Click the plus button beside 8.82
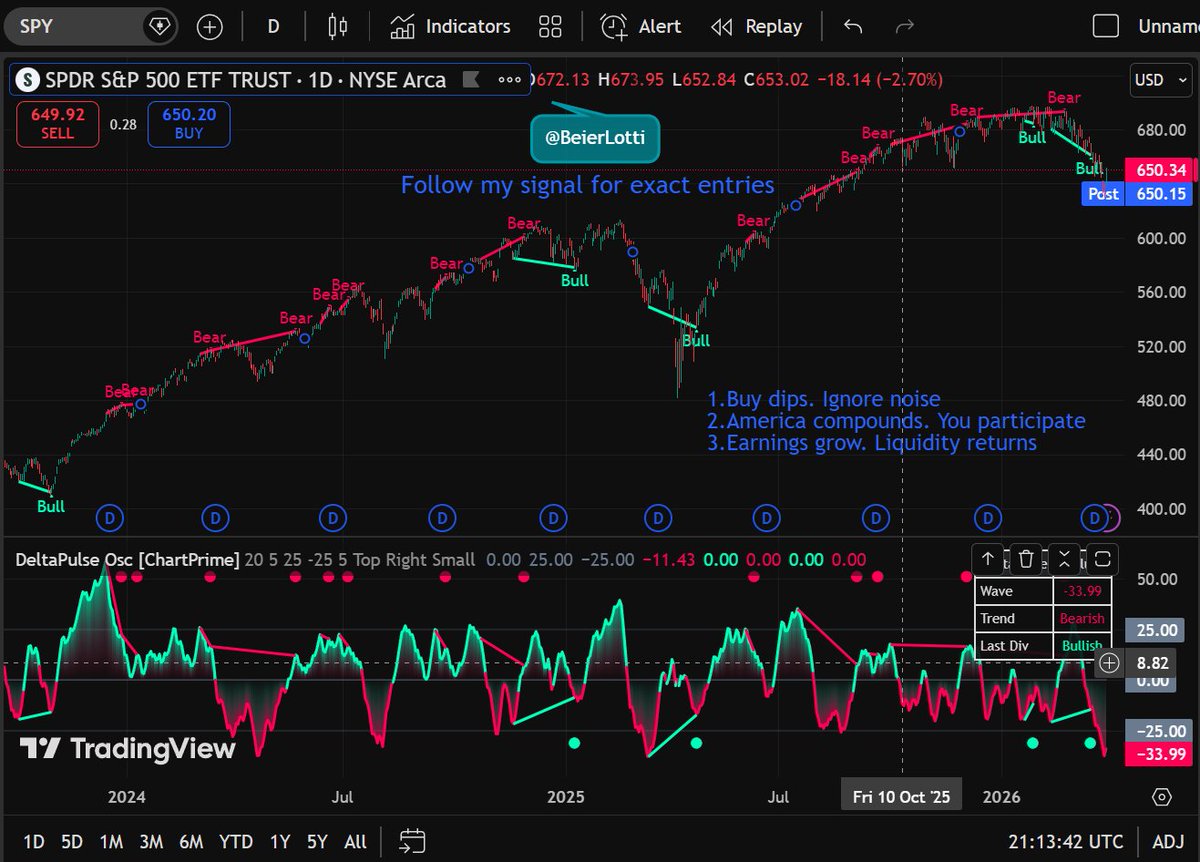1200x862 pixels. [1109, 662]
